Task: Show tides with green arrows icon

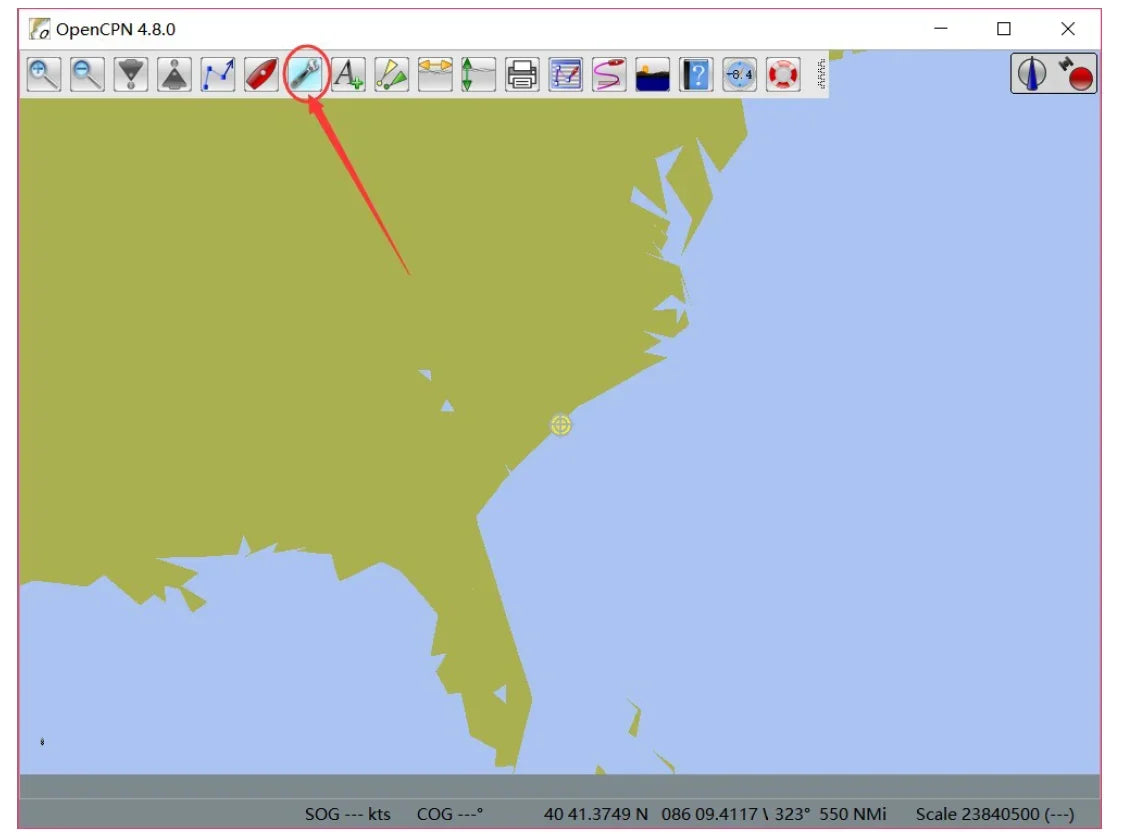Action: (478, 74)
